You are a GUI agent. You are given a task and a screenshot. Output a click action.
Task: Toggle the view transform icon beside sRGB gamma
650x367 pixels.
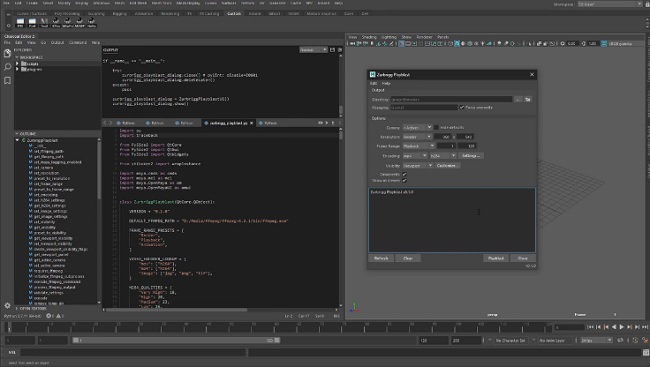[x=604, y=44]
